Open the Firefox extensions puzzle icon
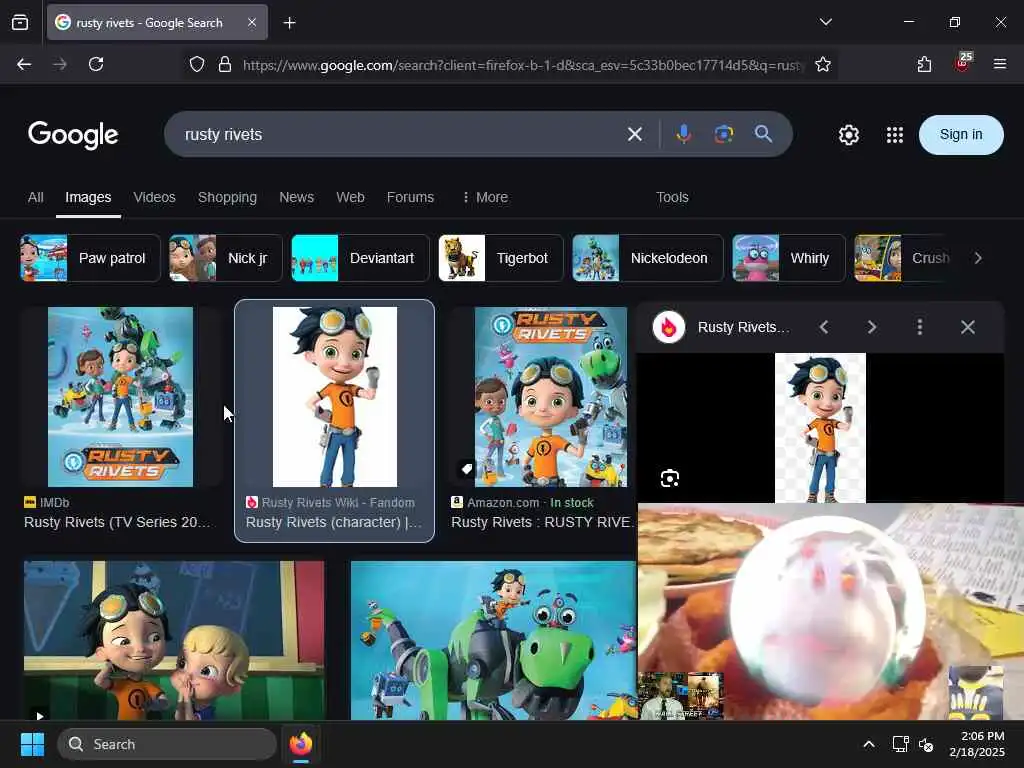The width and height of the screenshot is (1024, 768). click(924, 64)
